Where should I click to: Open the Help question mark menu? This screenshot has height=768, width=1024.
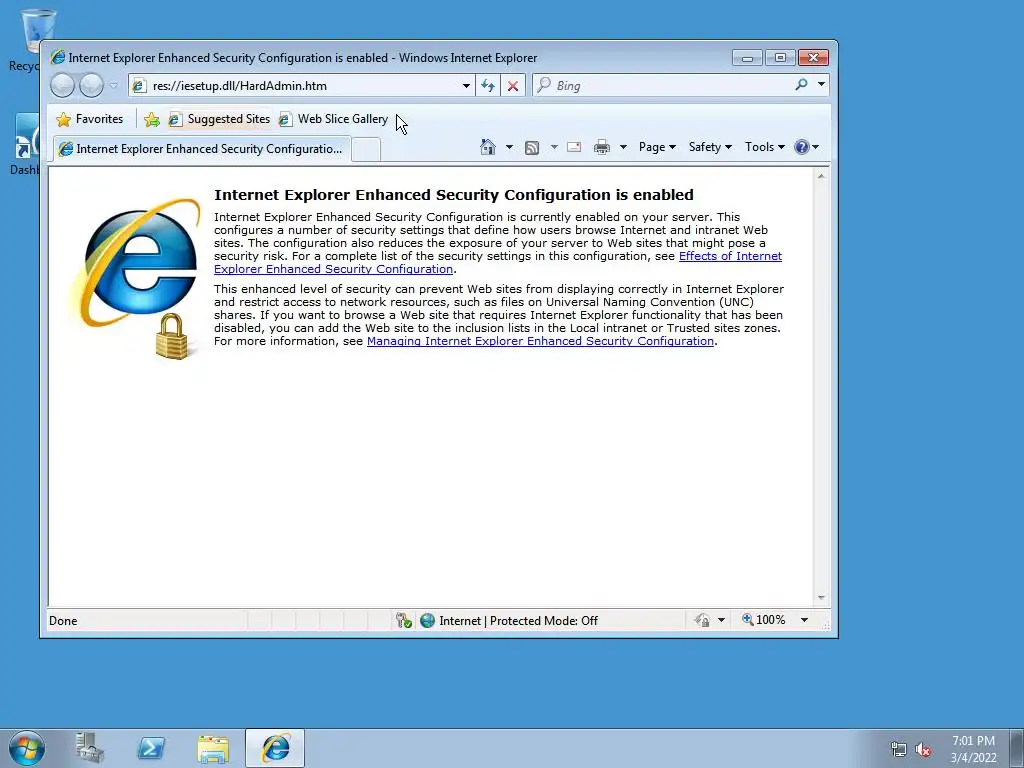tap(806, 147)
